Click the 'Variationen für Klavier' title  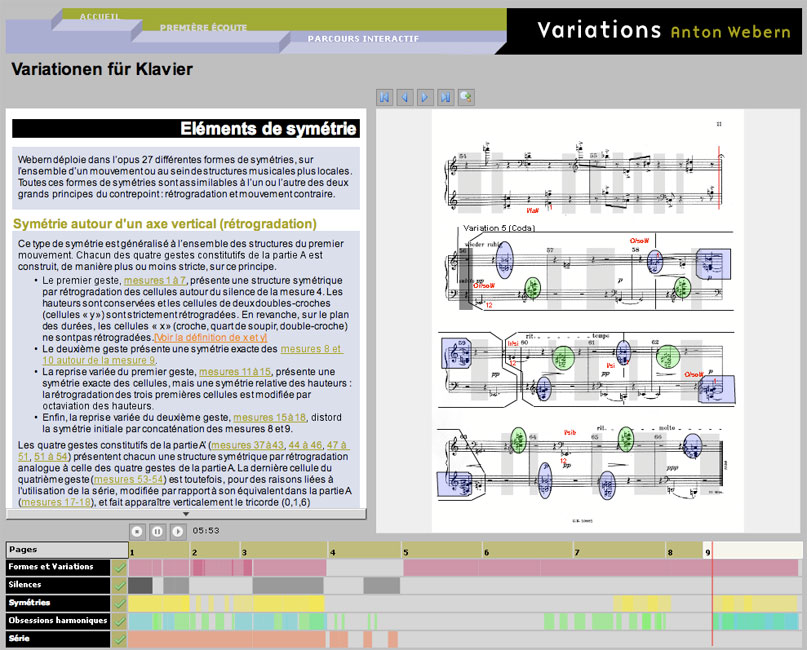[x=102, y=69]
